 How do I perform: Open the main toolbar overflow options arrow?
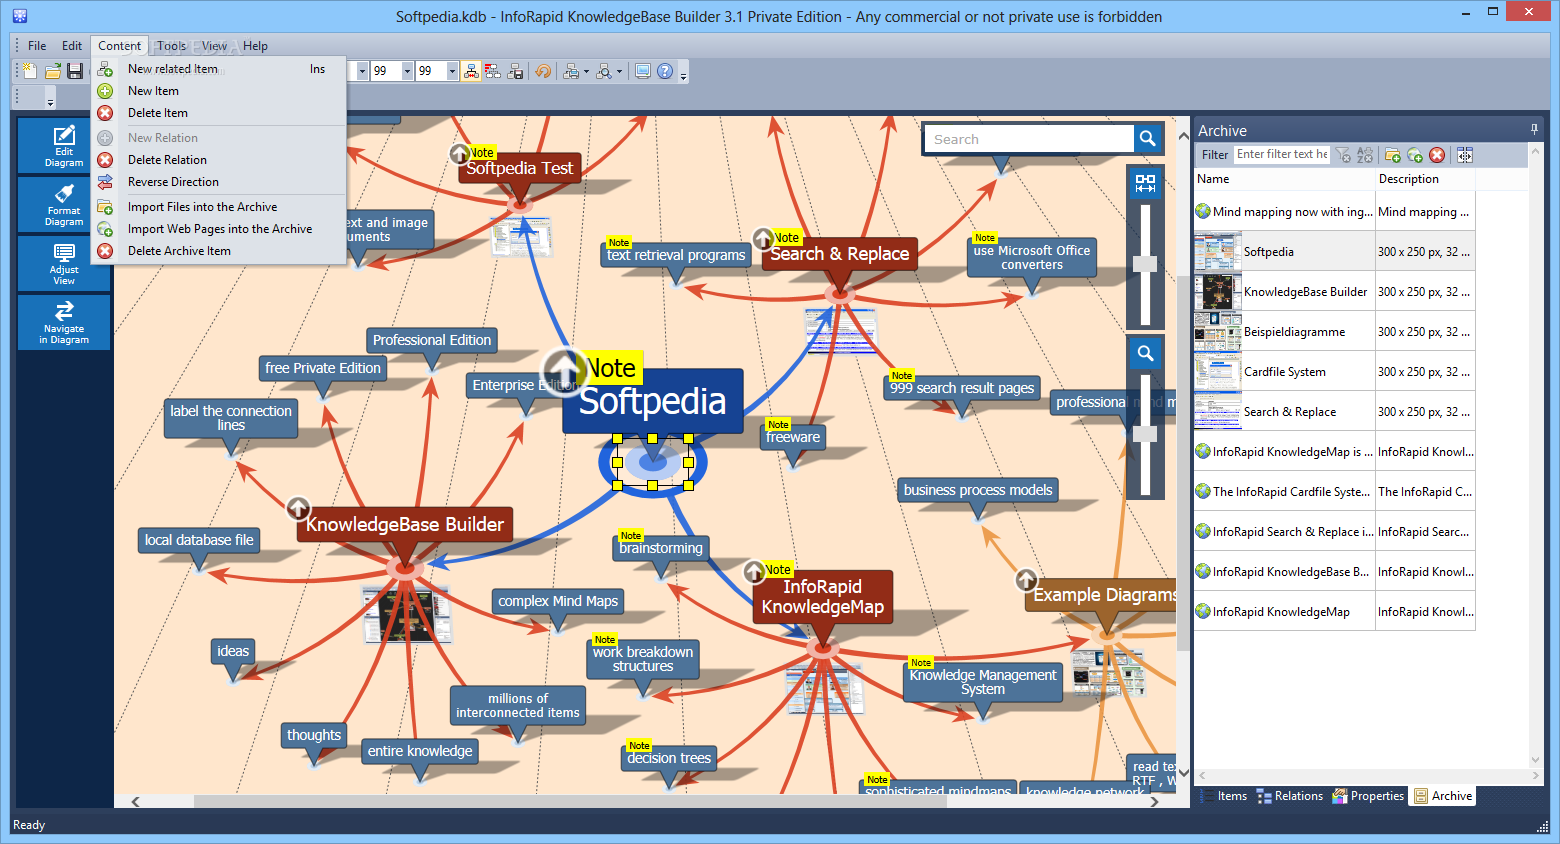click(x=683, y=73)
